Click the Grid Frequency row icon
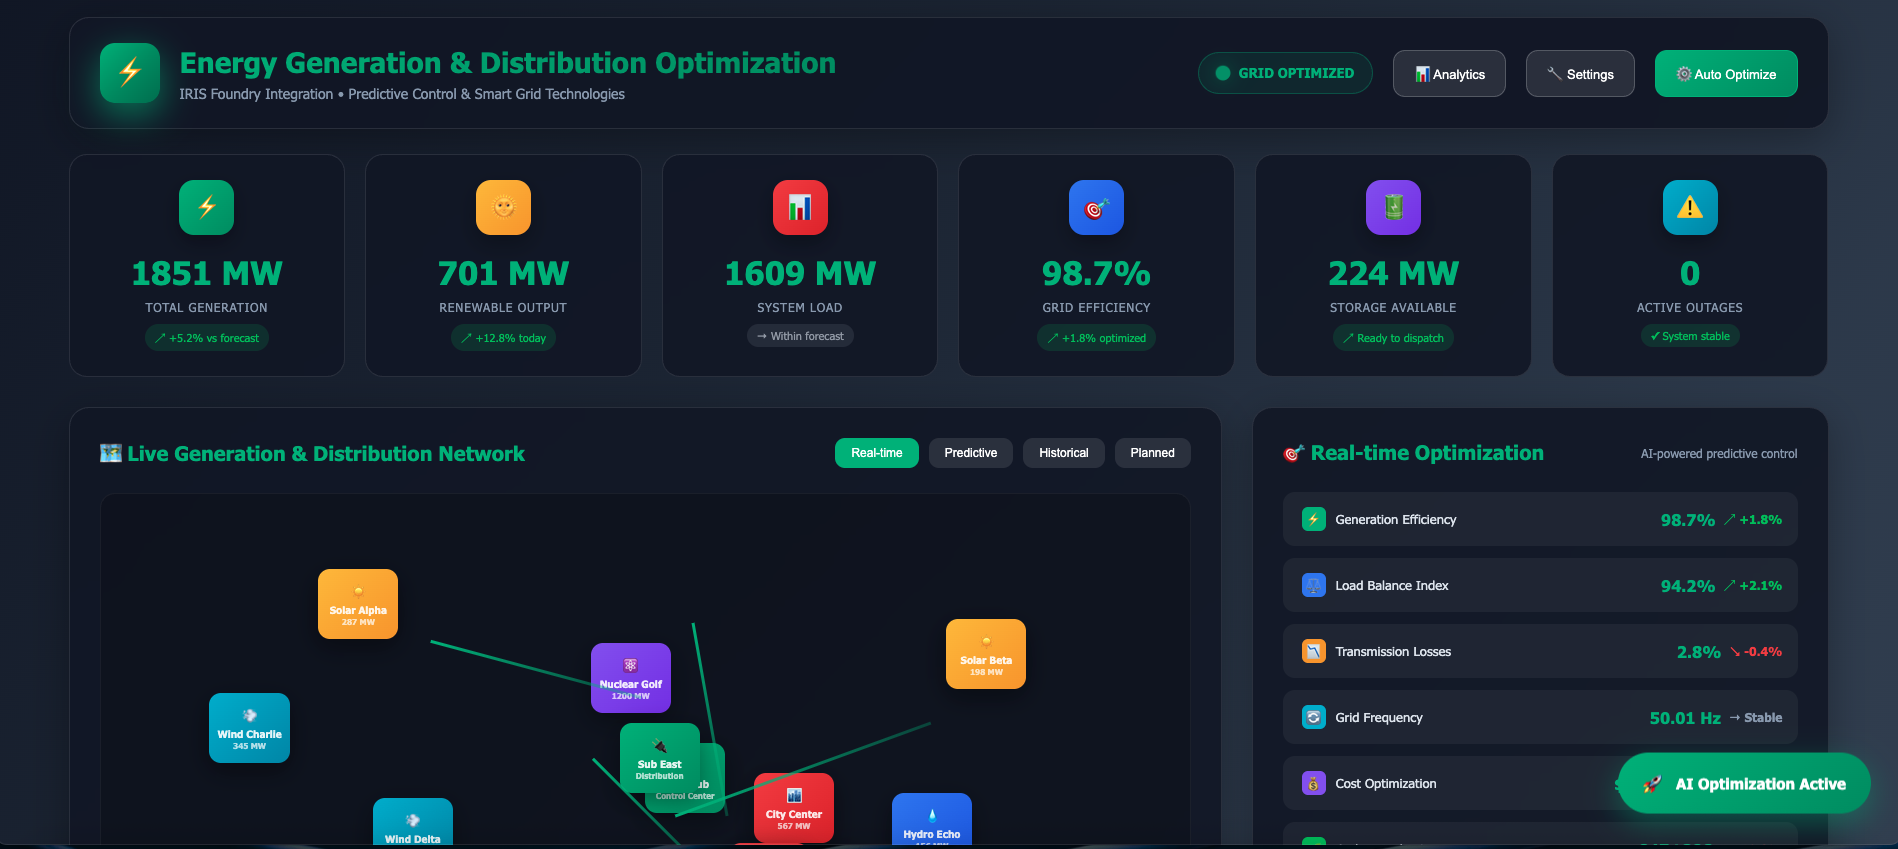This screenshot has height=849, width=1898. coord(1313,717)
